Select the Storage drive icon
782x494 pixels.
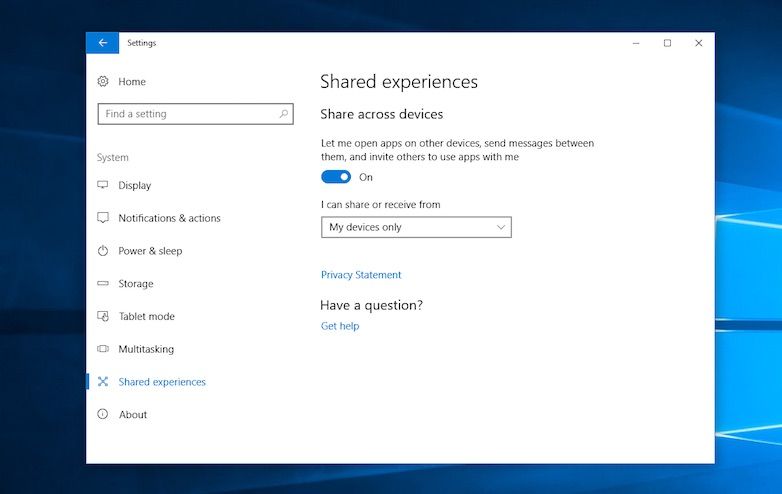(103, 283)
